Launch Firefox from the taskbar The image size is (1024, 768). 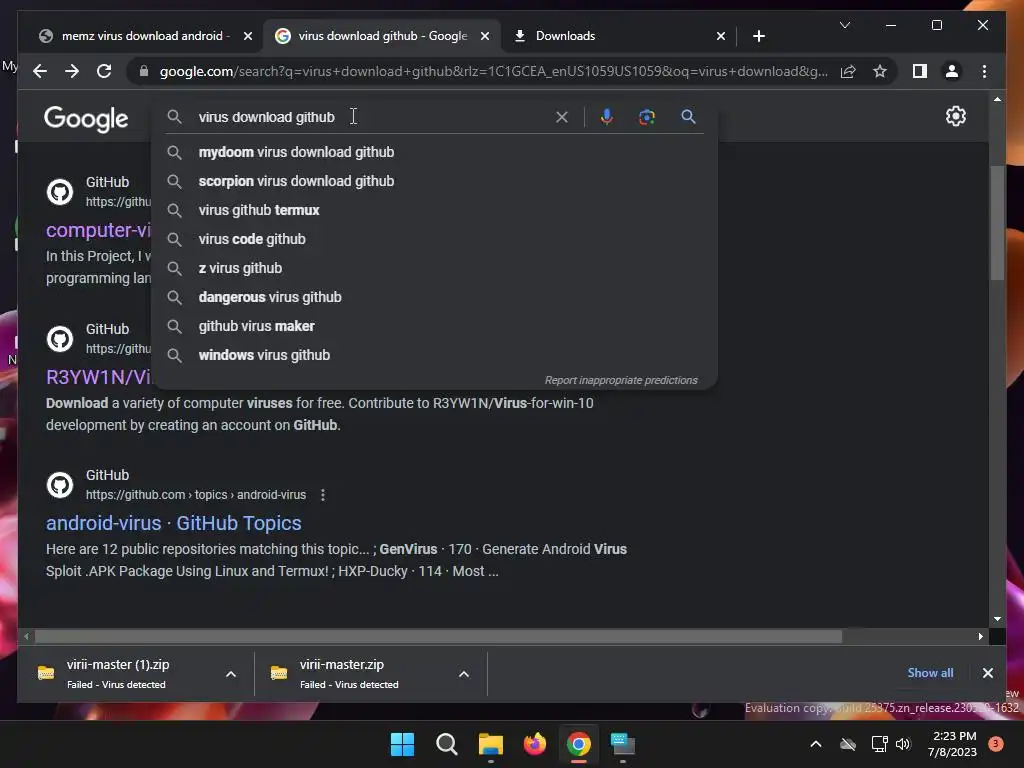[x=535, y=744]
